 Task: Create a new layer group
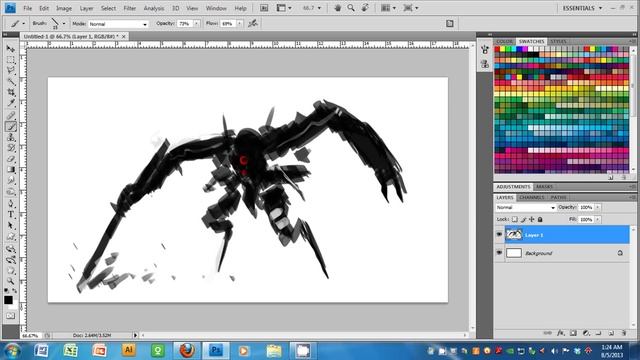598,333
